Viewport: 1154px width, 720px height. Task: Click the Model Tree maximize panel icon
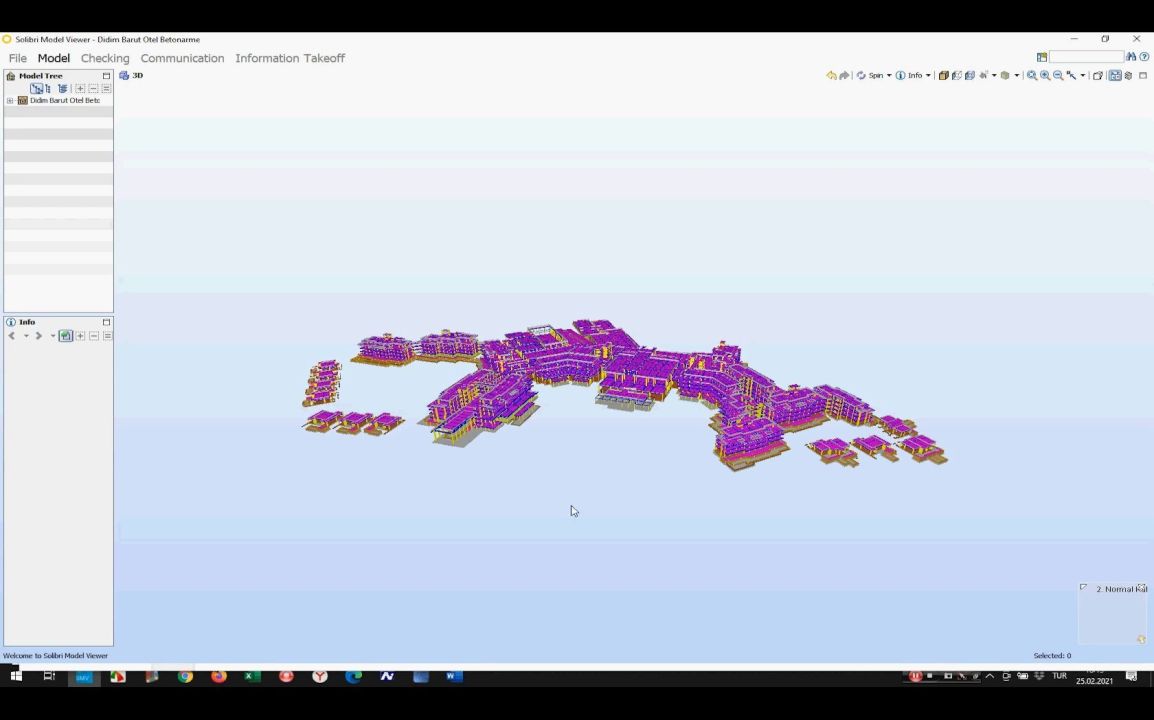106,76
